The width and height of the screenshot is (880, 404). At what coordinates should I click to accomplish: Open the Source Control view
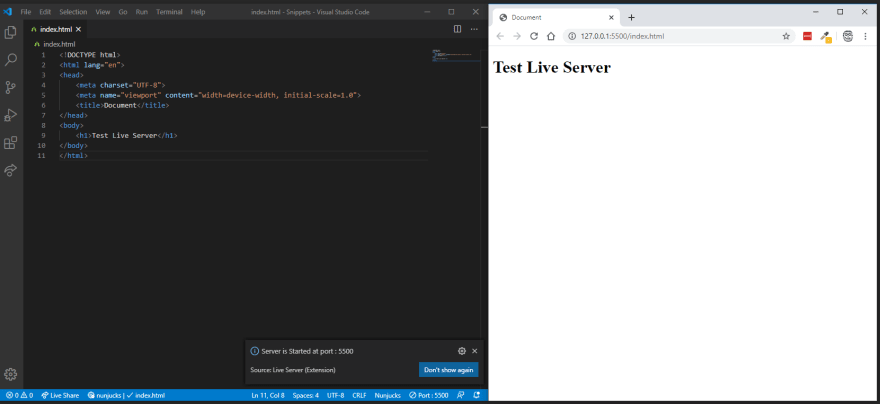click(x=10, y=88)
